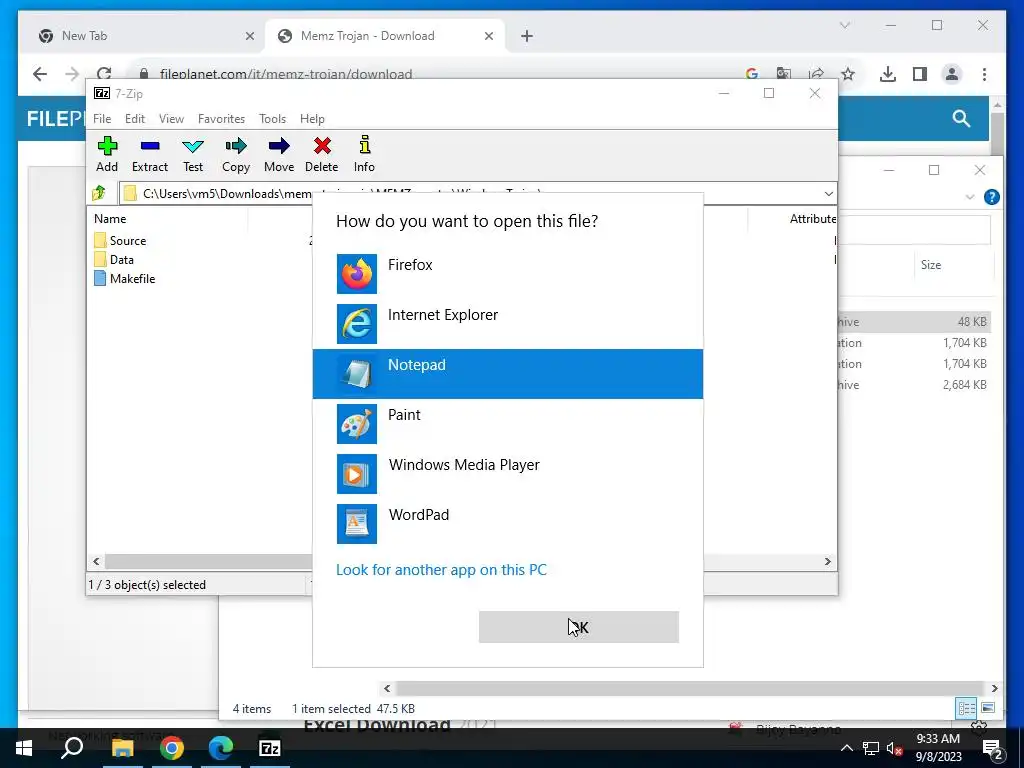Click the Explorer horizontal scrollbar right arrow

994,688
